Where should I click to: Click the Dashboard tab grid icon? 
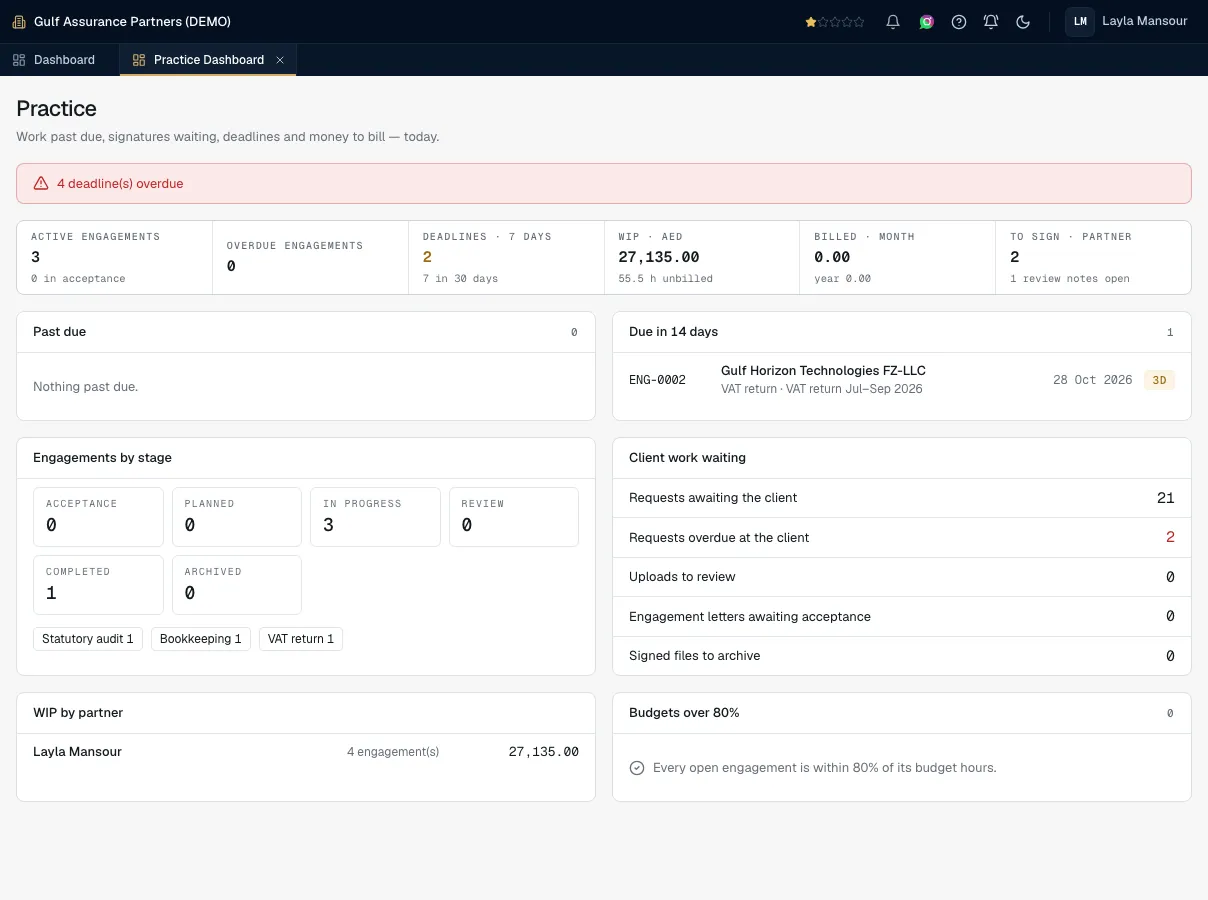click(19, 60)
